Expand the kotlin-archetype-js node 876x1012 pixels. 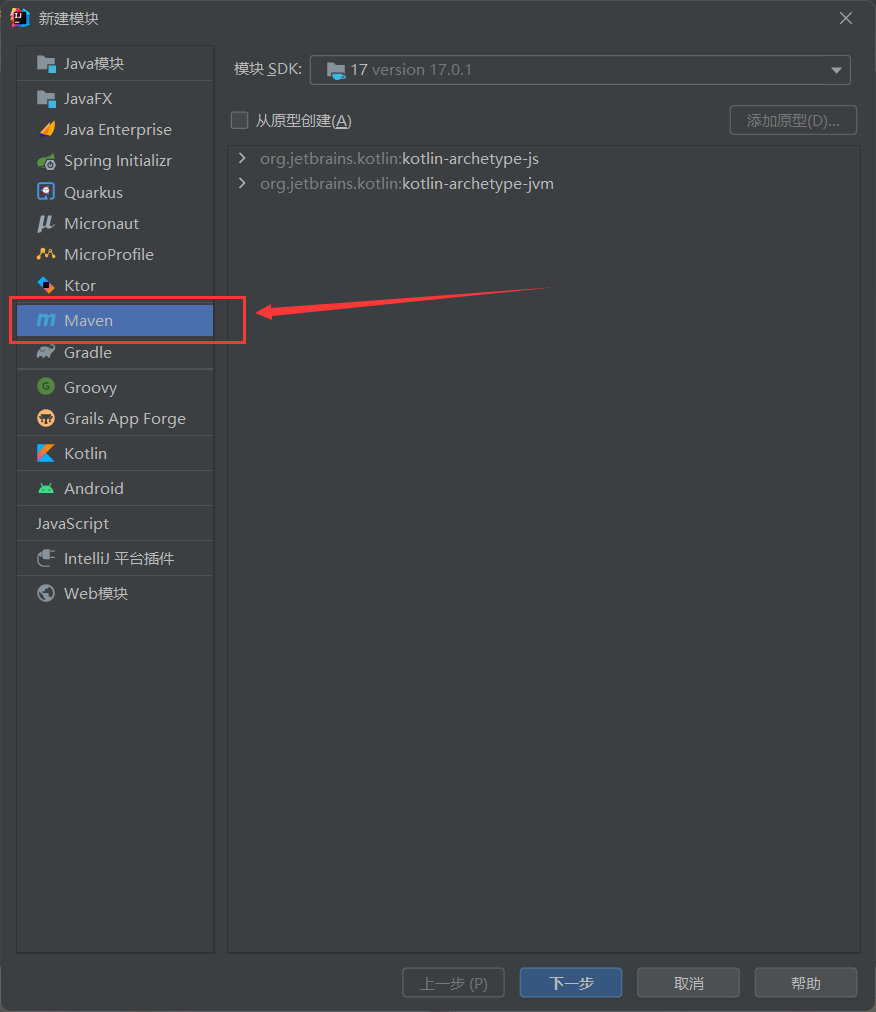(242, 158)
